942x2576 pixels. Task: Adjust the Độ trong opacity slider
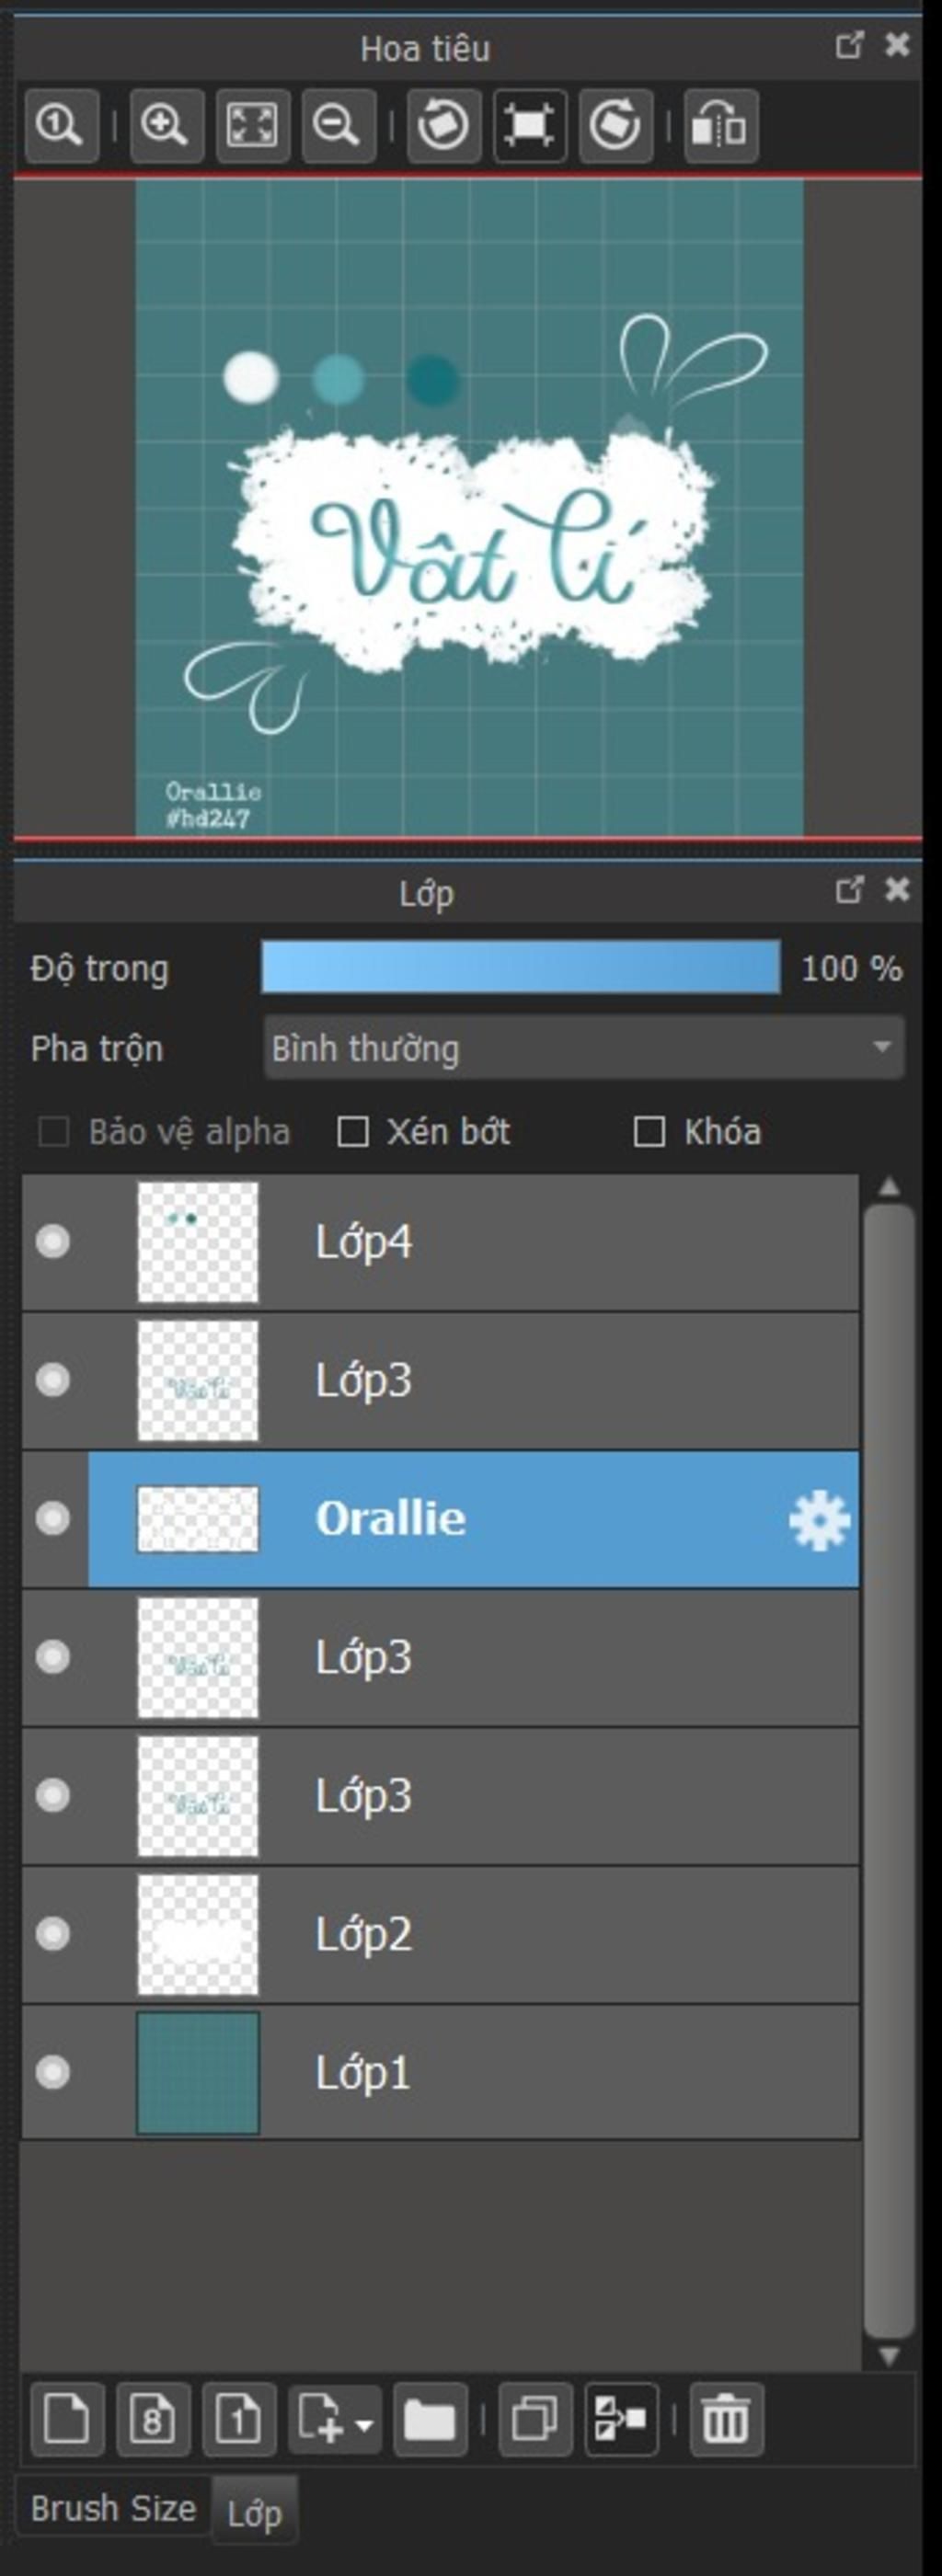tap(520, 967)
